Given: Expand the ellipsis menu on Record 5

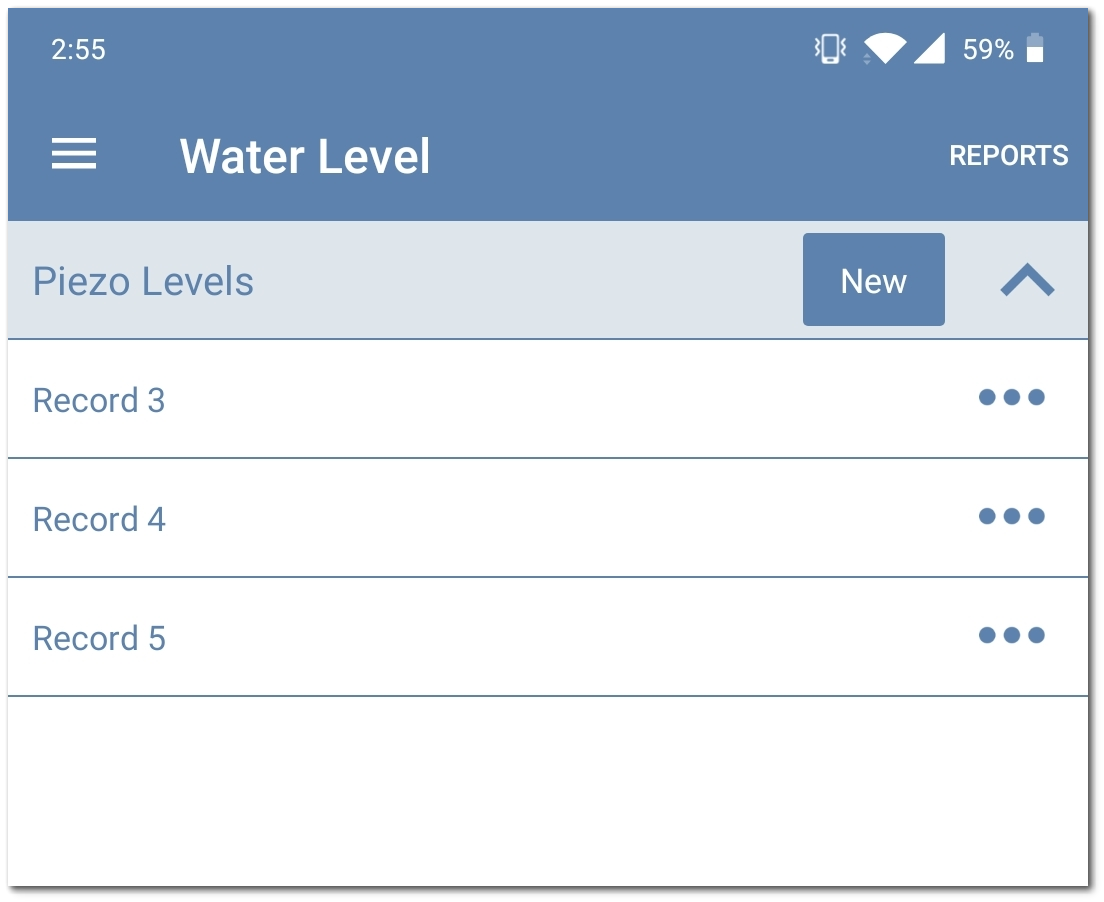Looking at the screenshot, I should [1011, 635].
